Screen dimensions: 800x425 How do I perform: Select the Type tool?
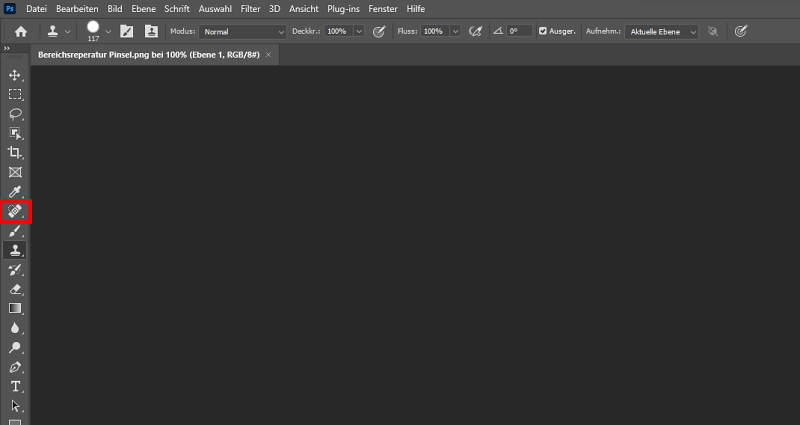[15, 386]
